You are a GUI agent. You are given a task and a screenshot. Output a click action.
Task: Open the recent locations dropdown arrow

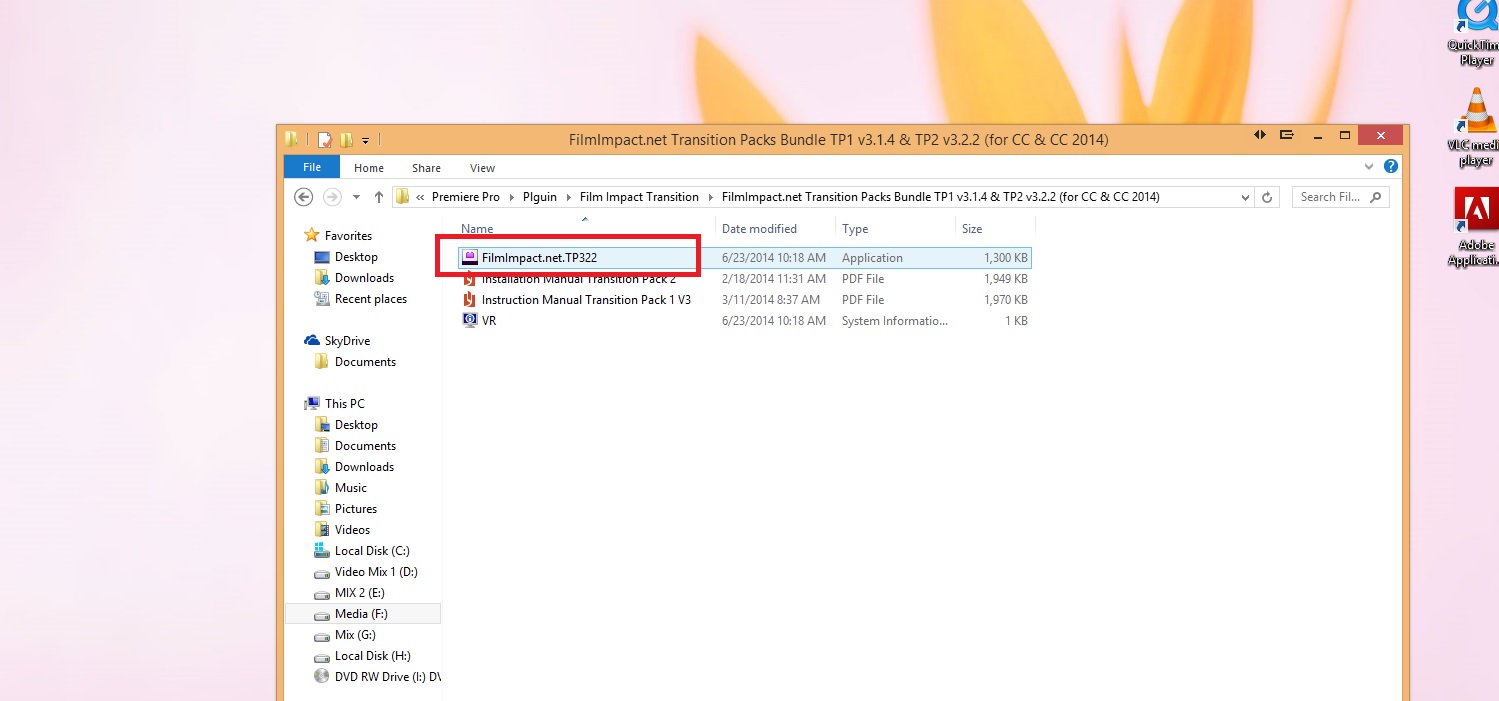click(356, 197)
